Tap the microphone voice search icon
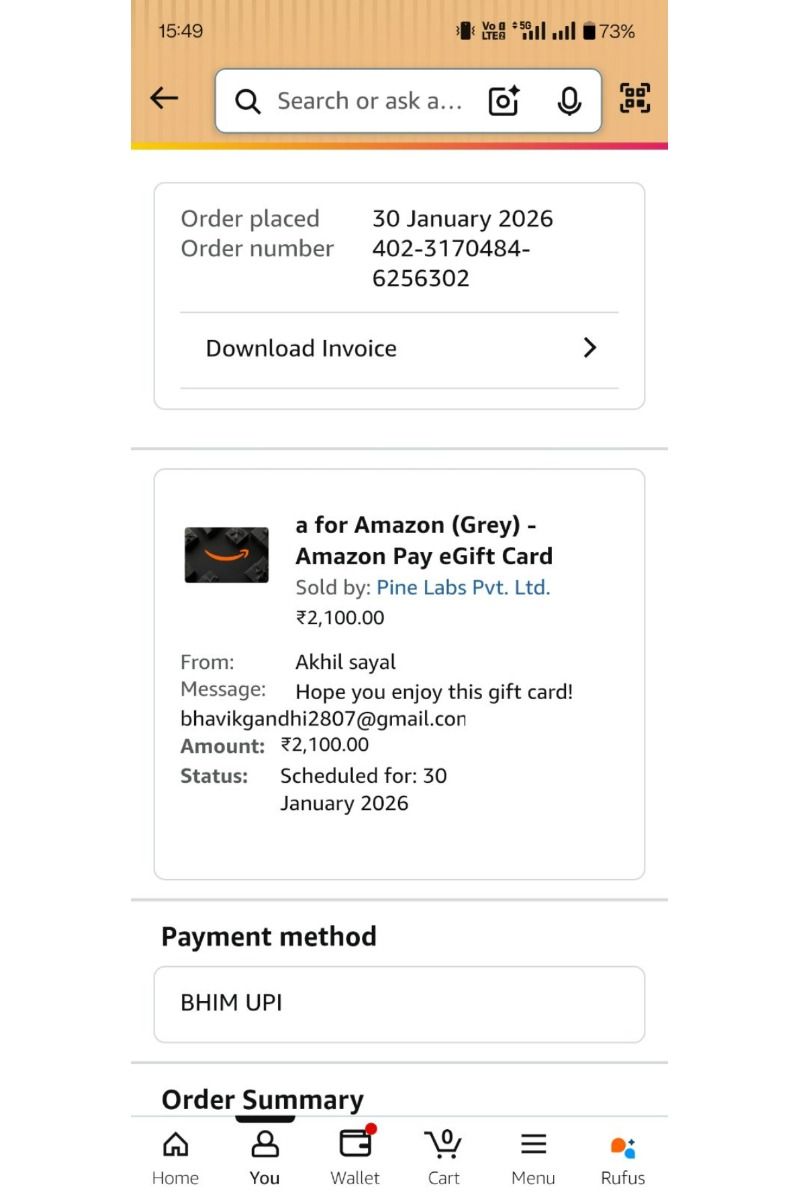The height and width of the screenshot is (1200, 800). (569, 101)
